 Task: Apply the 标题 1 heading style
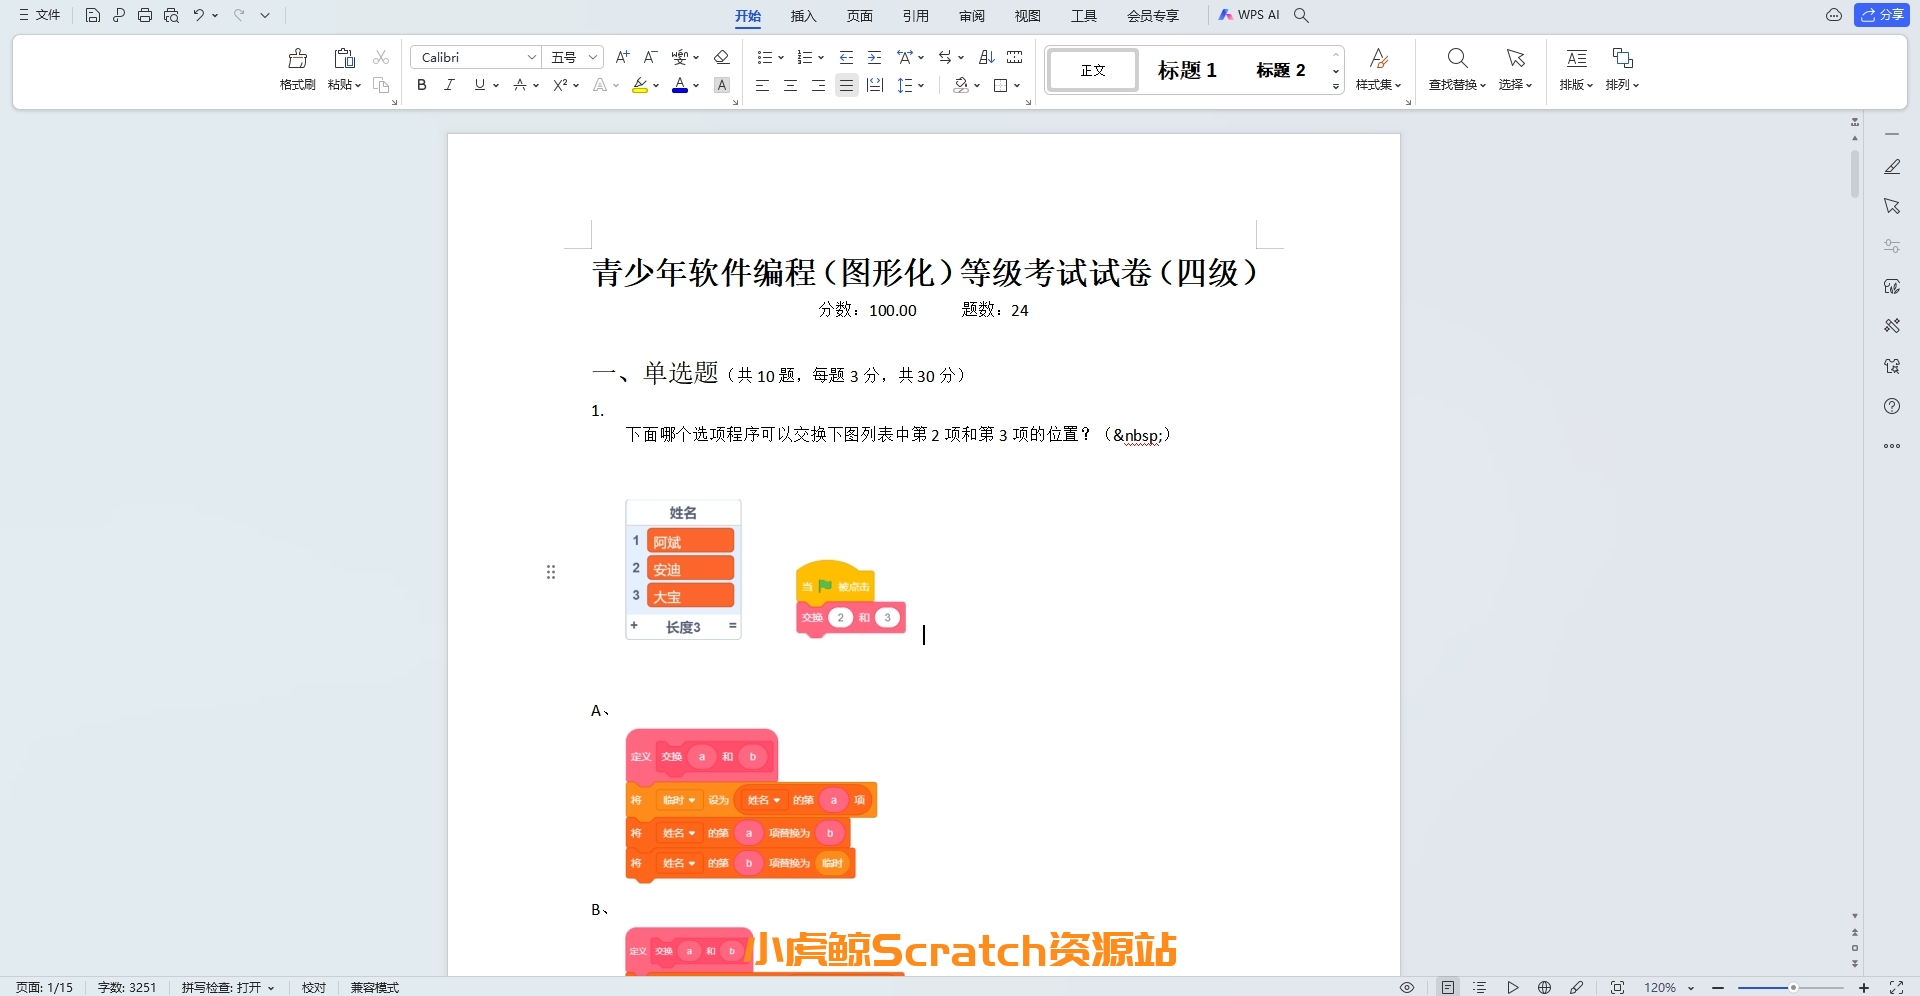(x=1187, y=70)
